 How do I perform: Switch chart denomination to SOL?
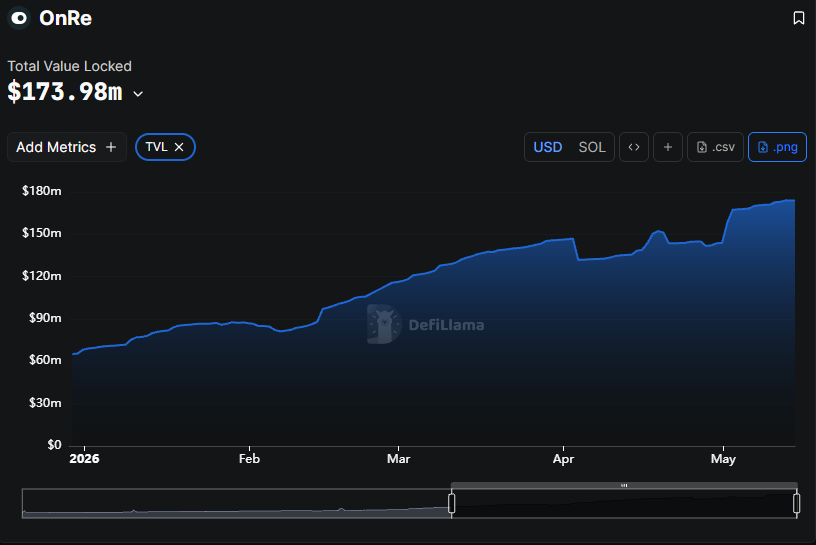pos(592,147)
